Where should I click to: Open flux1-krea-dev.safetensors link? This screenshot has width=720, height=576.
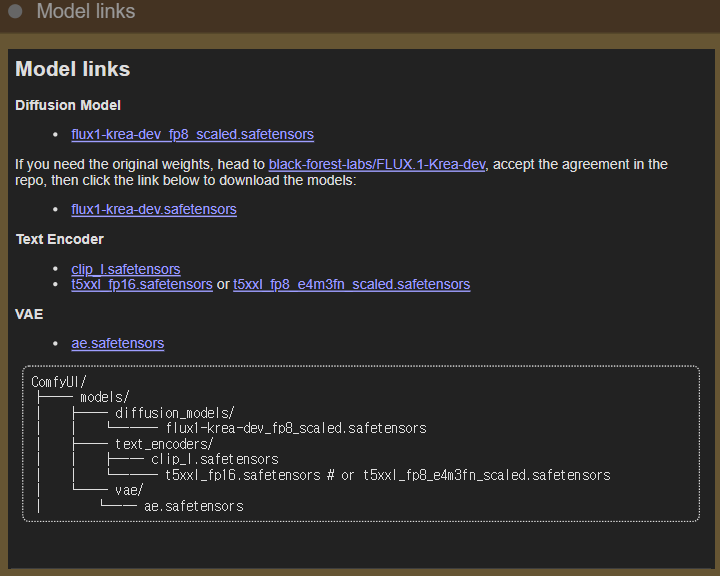(154, 209)
